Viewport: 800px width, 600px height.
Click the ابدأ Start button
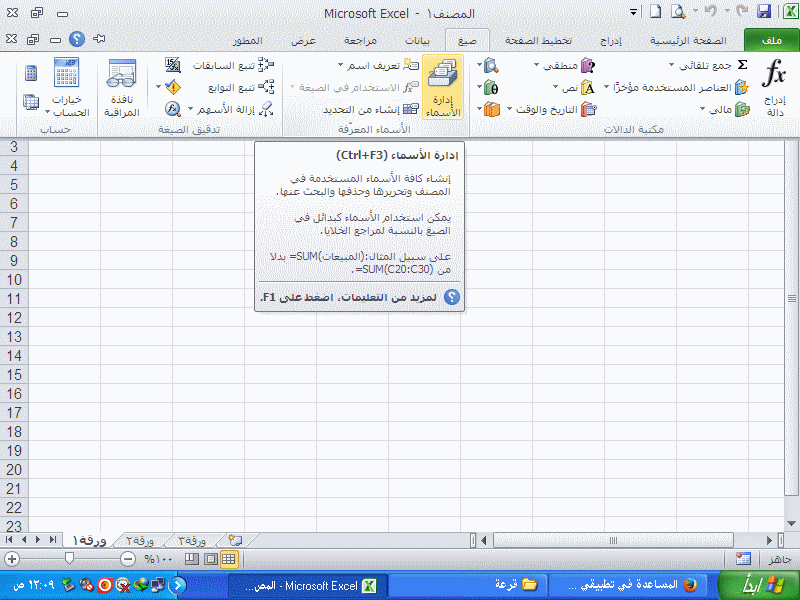[758, 585]
